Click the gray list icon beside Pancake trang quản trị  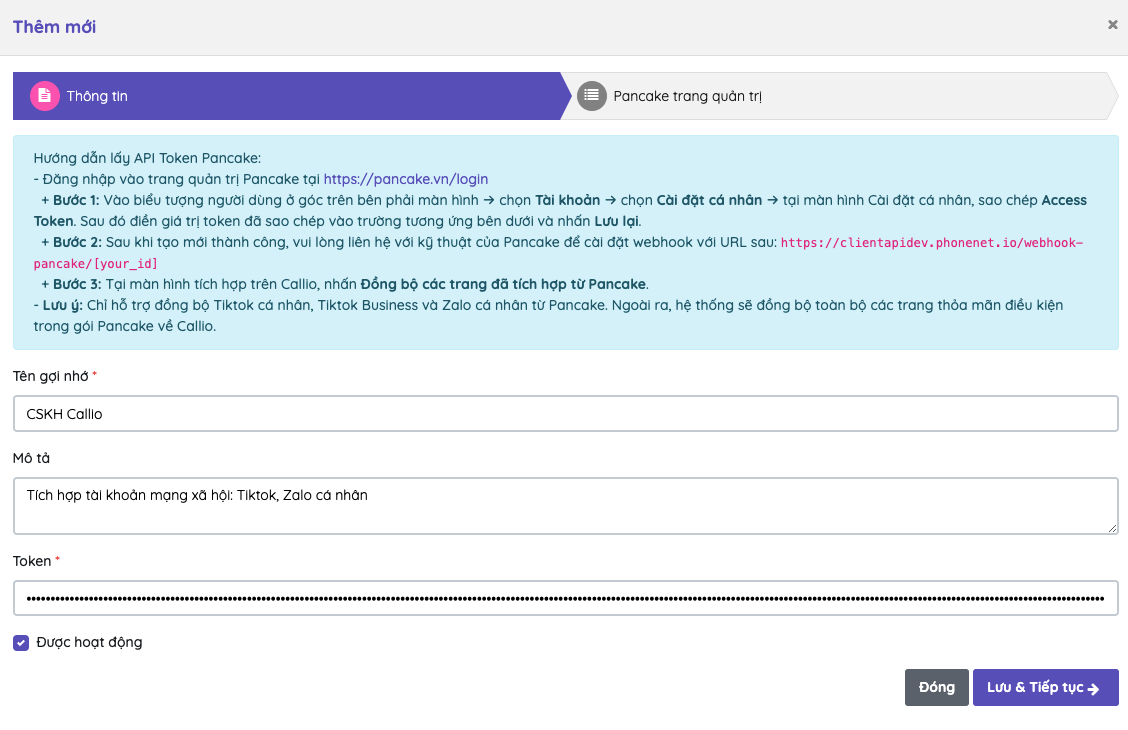pyautogui.click(x=592, y=96)
